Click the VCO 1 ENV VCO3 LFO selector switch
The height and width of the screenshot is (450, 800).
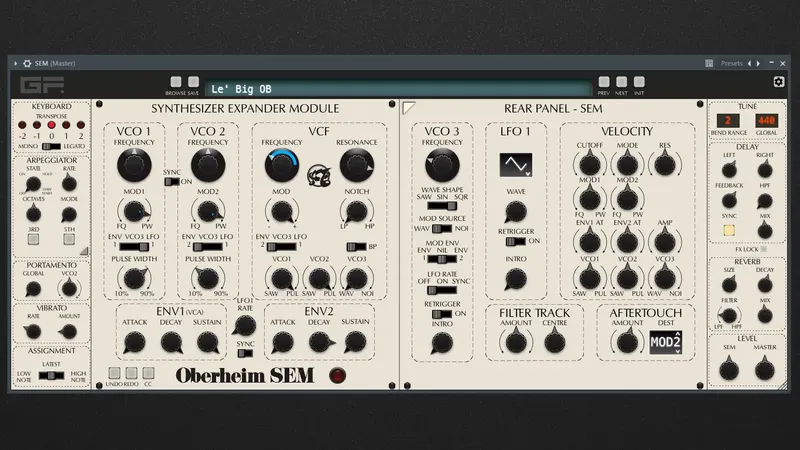[134, 246]
